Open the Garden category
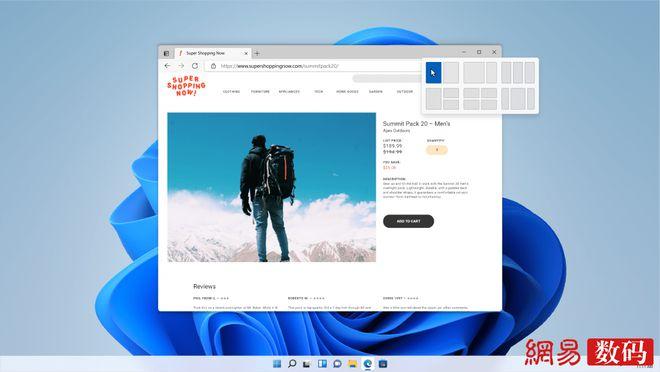Image resolution: width=660 pixels, height=372 pixels. 376,91
